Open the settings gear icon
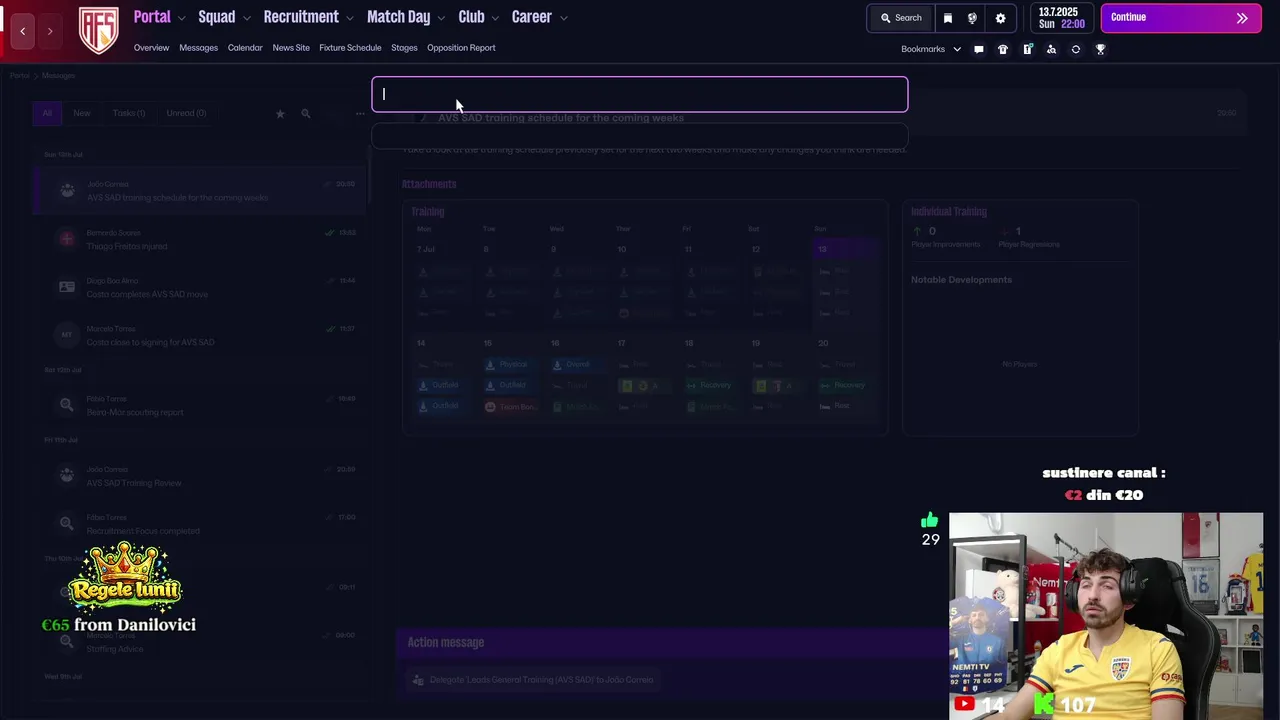The width and height of the screenshot is (1280, 720). [x=1000, y=18]
